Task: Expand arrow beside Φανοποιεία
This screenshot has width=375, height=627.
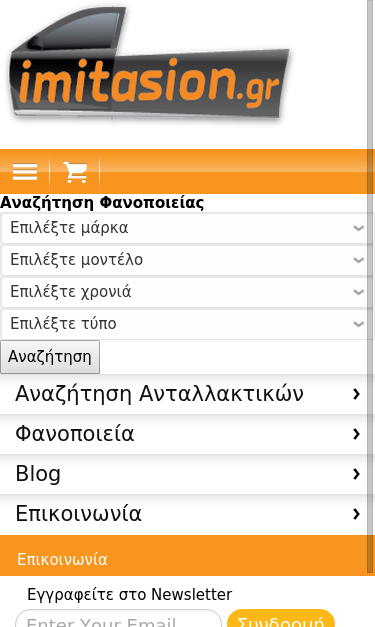Action: pos(356,434)
